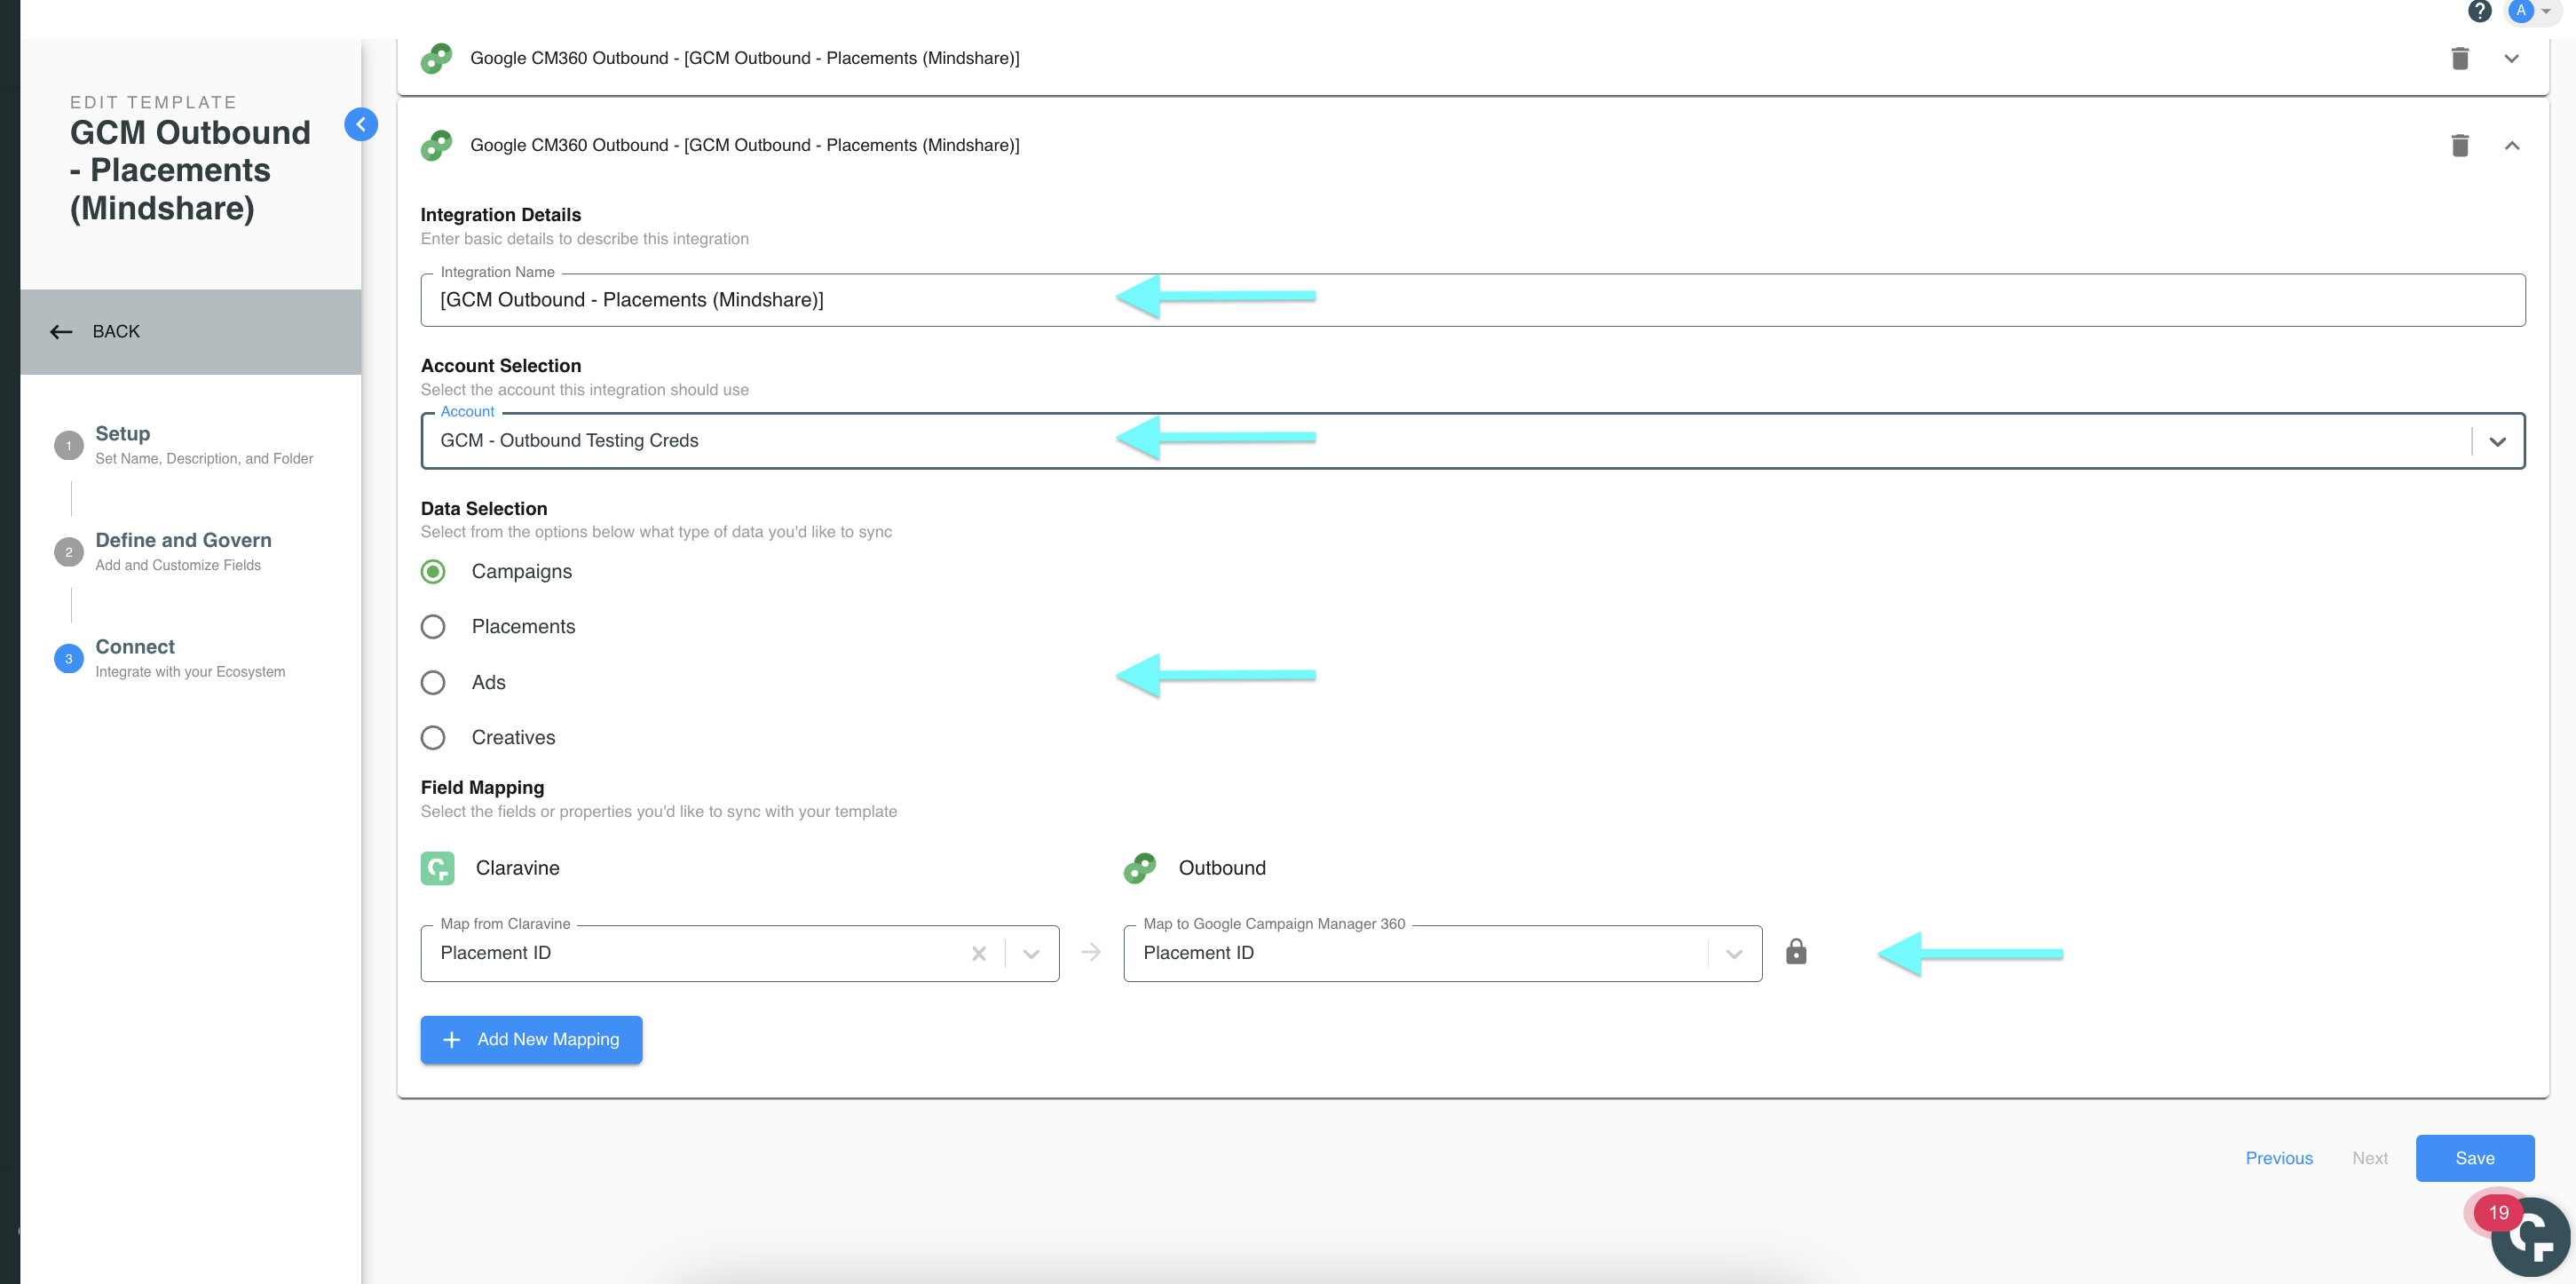Click the Outbound connector icon

[x=1139, y=868]
